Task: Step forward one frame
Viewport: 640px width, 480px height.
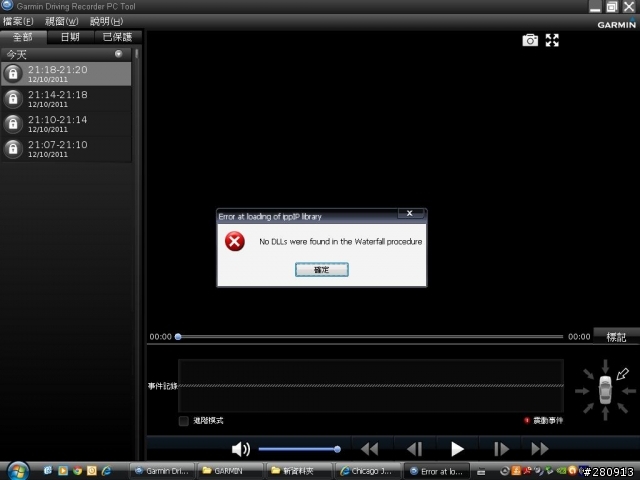Action: coord(501,449)
